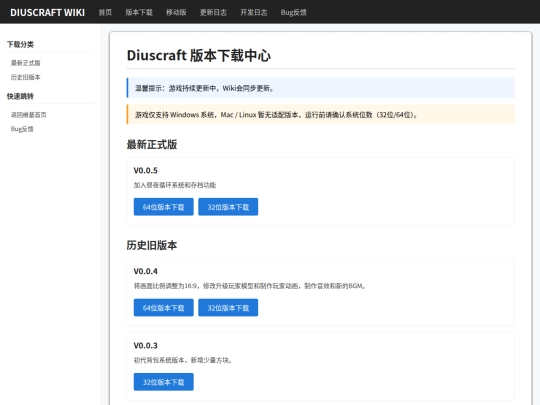Click the V0.0.4 description about 16:9

(x=250, y=286)
